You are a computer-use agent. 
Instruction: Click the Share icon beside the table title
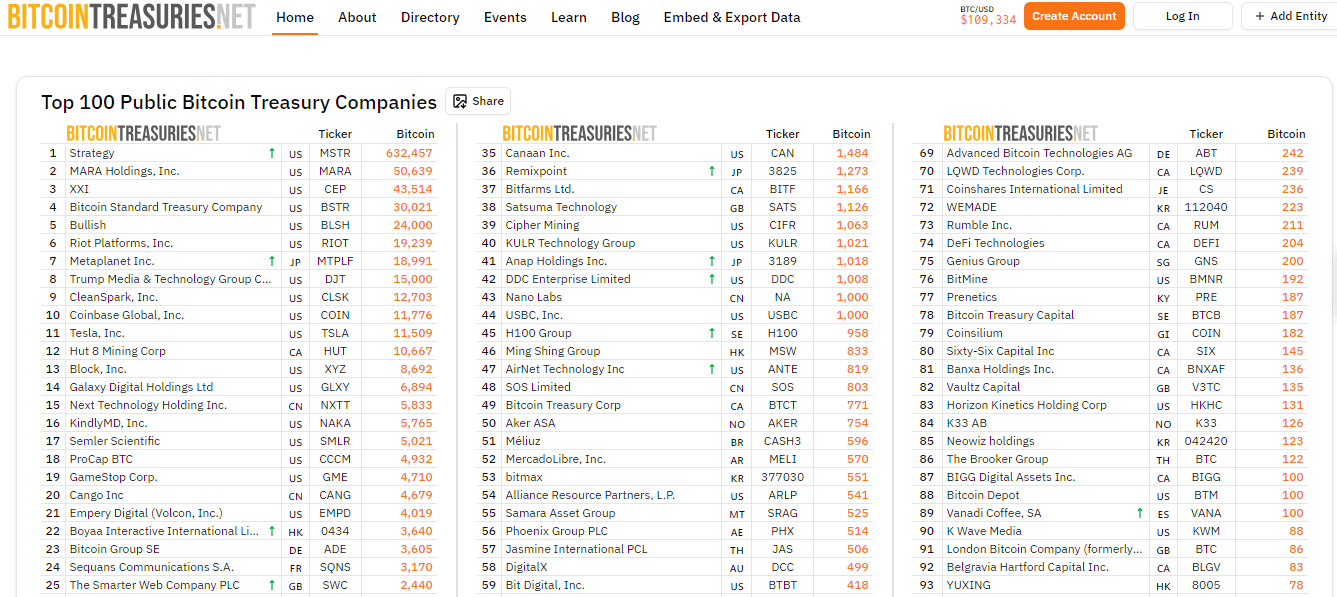[460, 101]
